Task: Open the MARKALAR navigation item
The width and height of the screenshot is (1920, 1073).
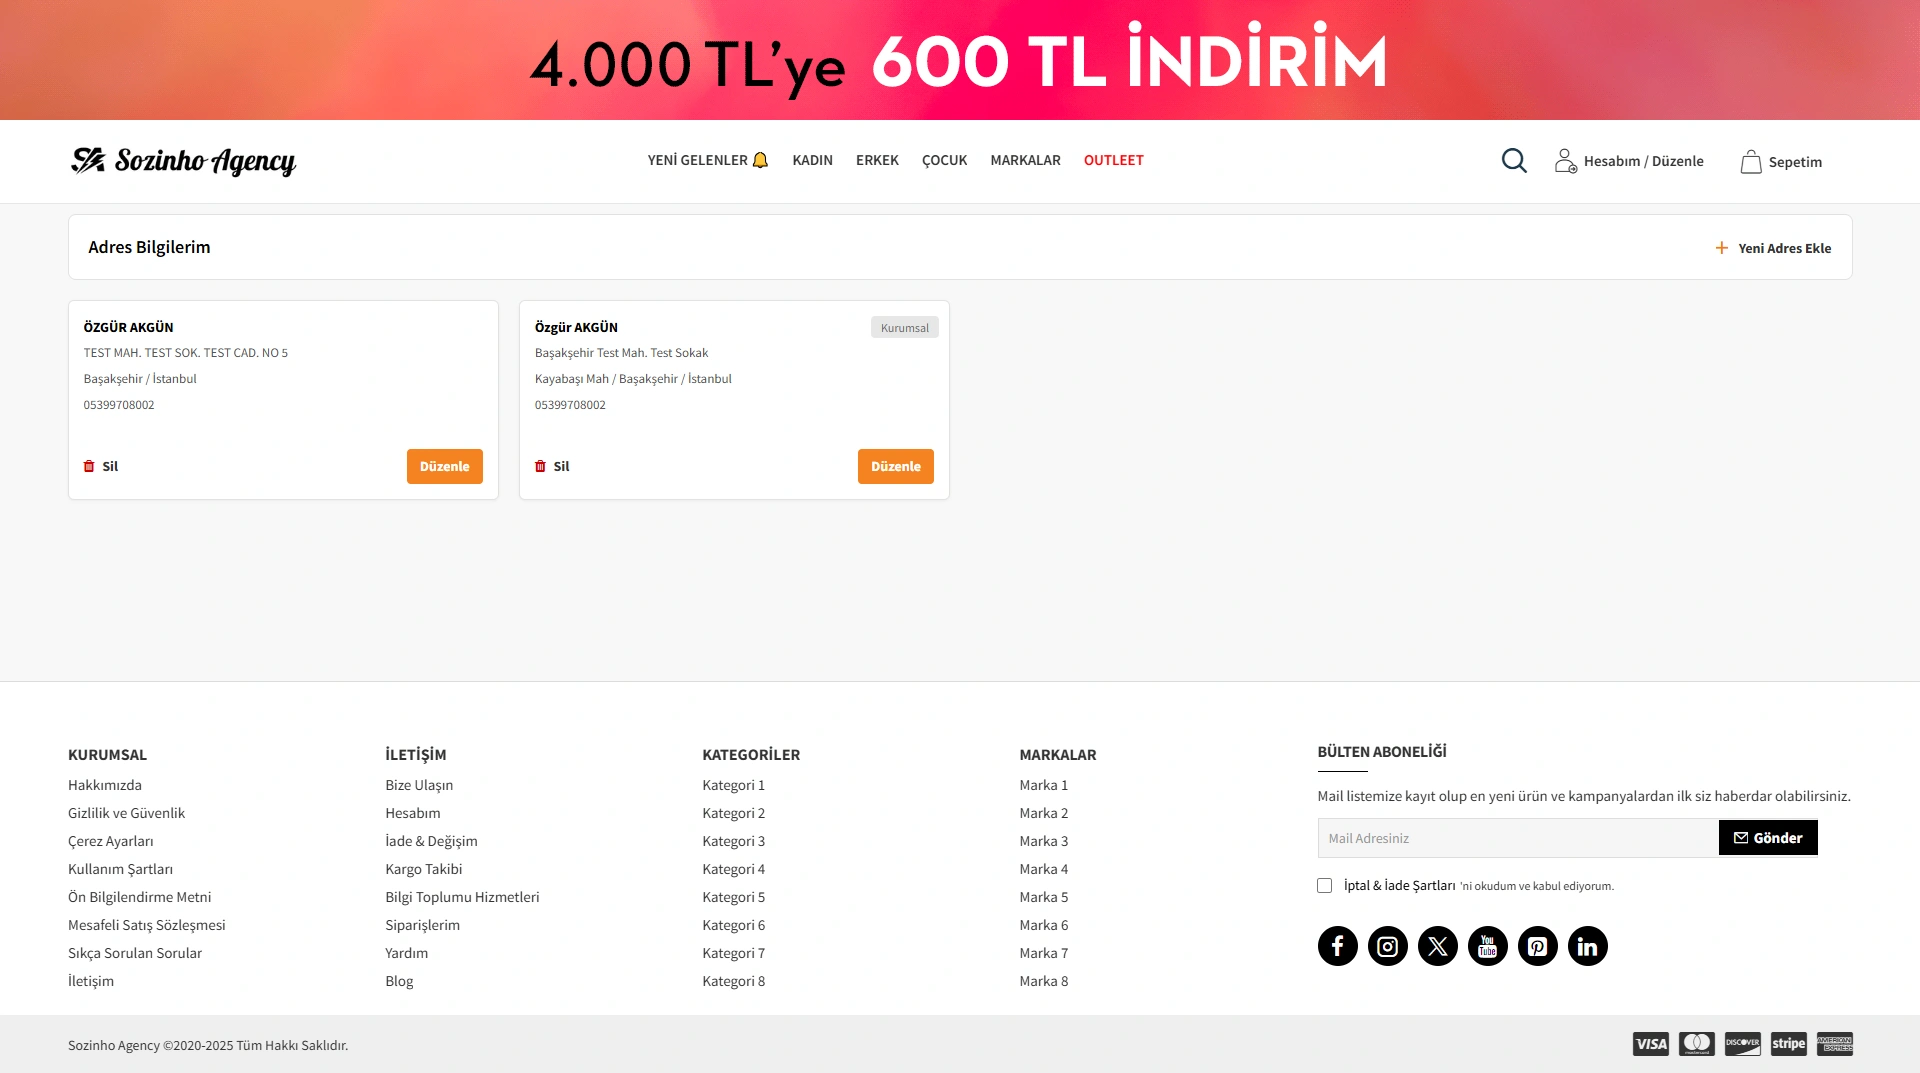Action: (x=1025, y=160)
